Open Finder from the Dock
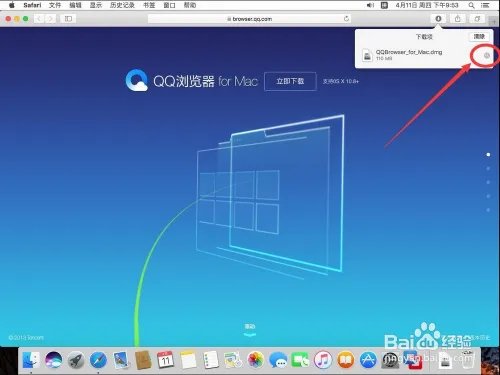The image size is (500, 375). (x=31, y=360)
